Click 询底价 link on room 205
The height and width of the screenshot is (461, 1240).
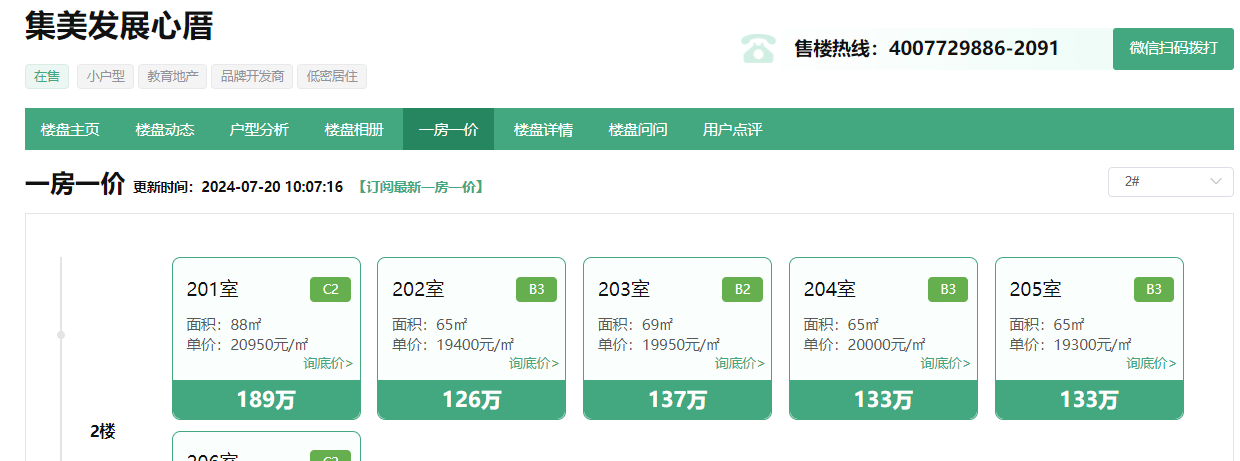pyautogui.click(x=1151, y=363)
